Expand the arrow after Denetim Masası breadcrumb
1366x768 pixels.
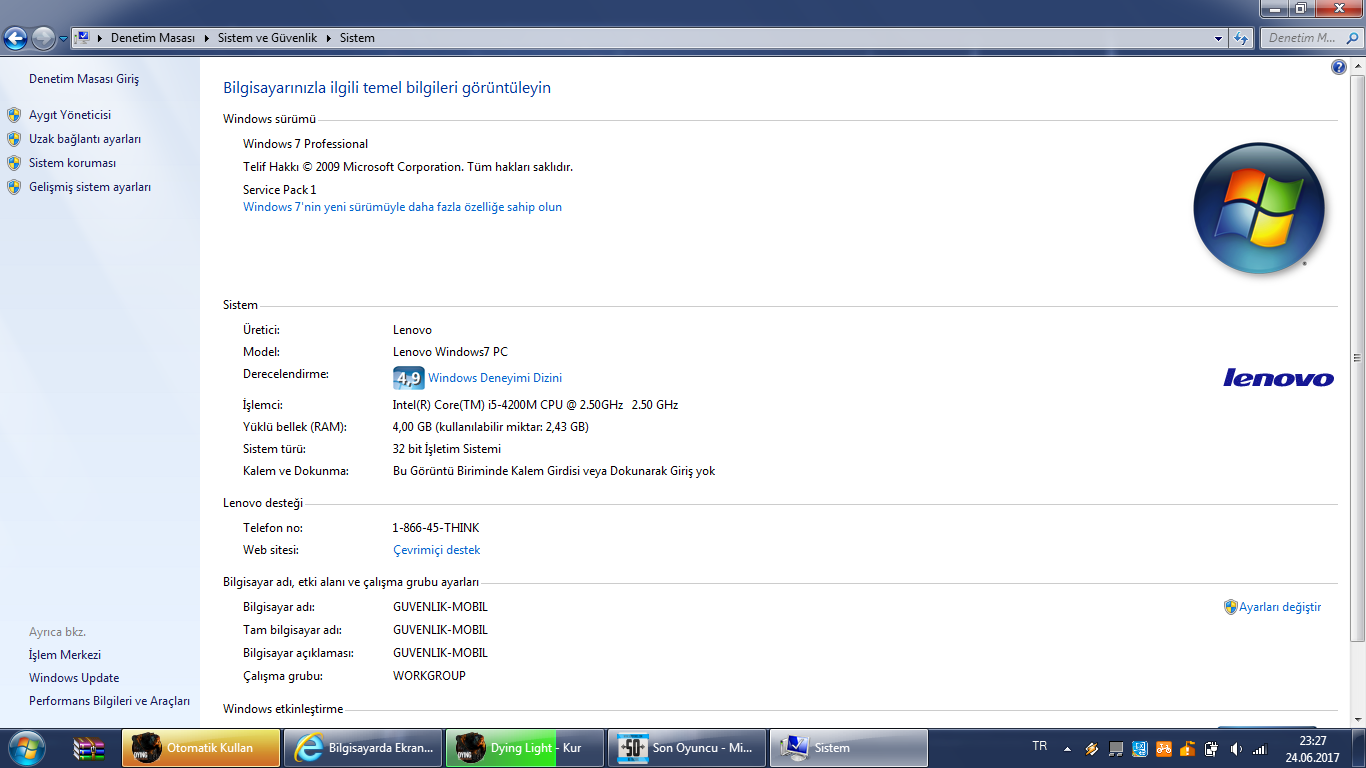pos(207,38)
